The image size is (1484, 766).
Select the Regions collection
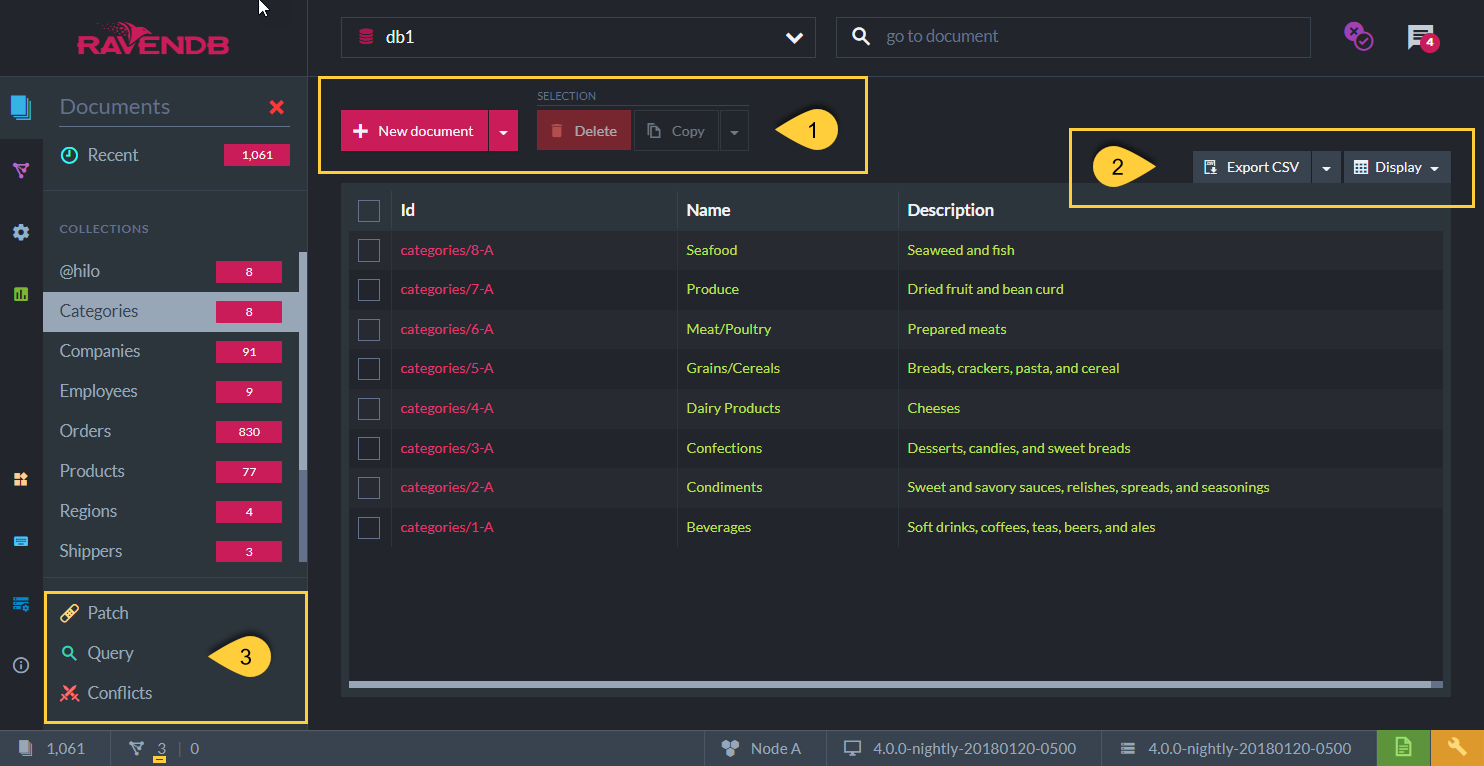pos(171,511)
